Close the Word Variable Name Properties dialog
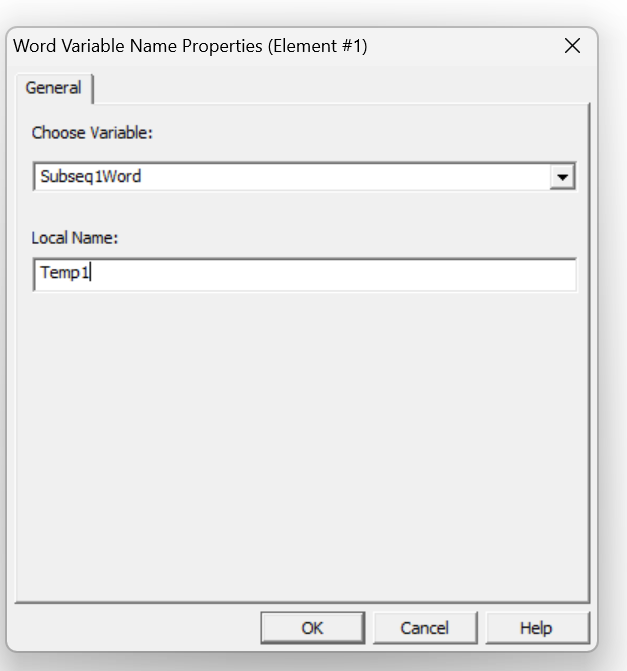 (572, 46)
